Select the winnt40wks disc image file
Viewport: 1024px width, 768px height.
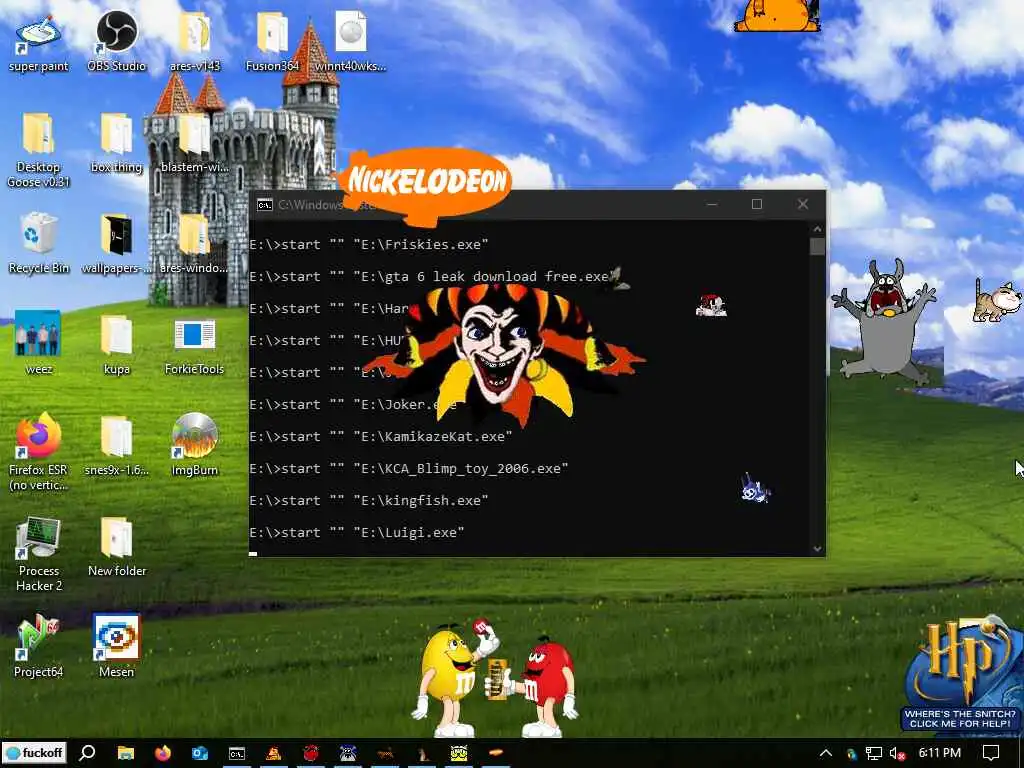tap(351, 42)
